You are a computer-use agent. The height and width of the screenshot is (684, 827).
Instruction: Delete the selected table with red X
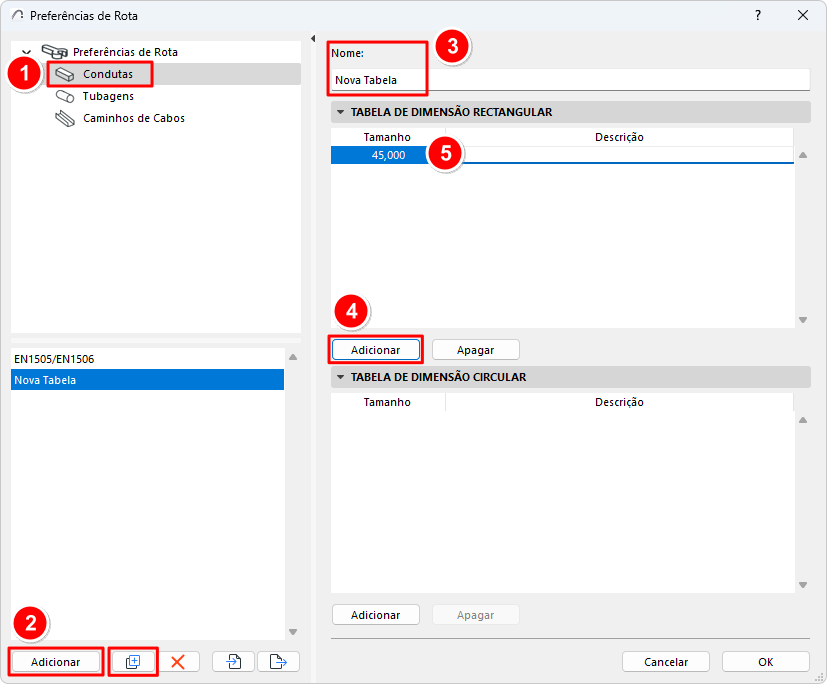[178, 662]
